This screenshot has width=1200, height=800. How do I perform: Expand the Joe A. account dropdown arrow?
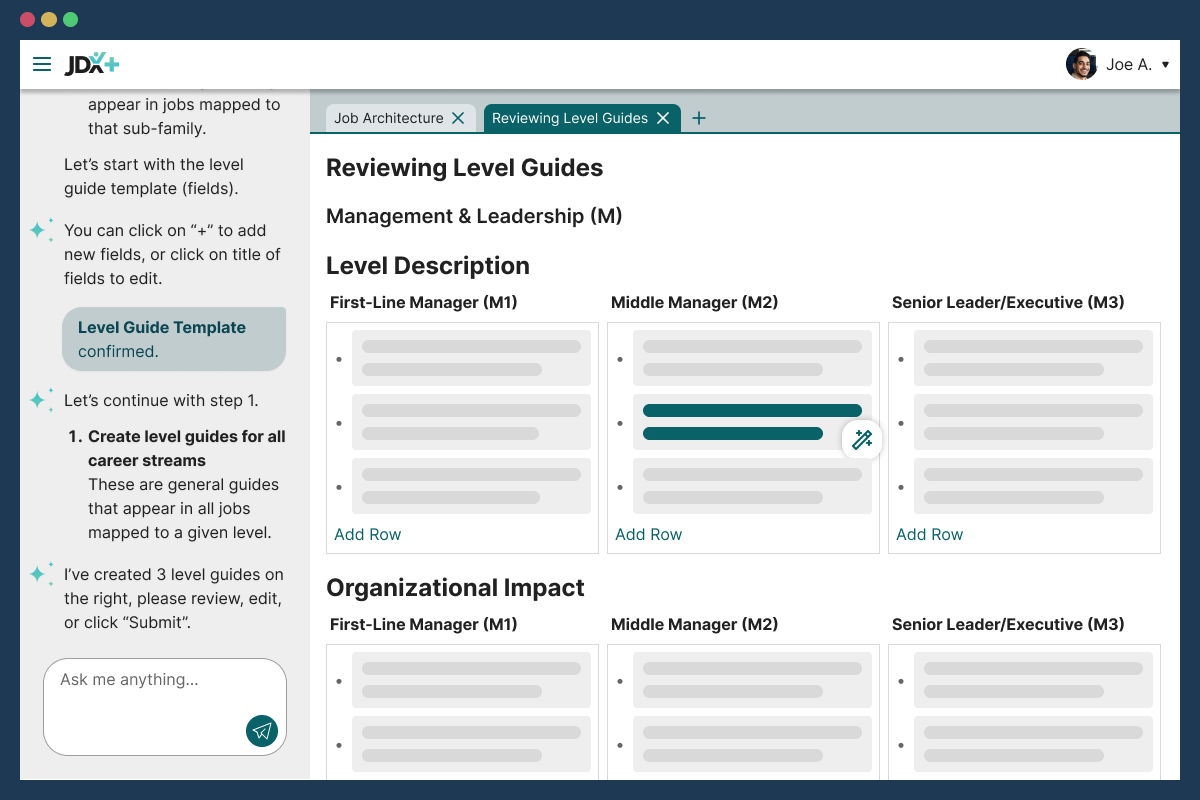1165,65
